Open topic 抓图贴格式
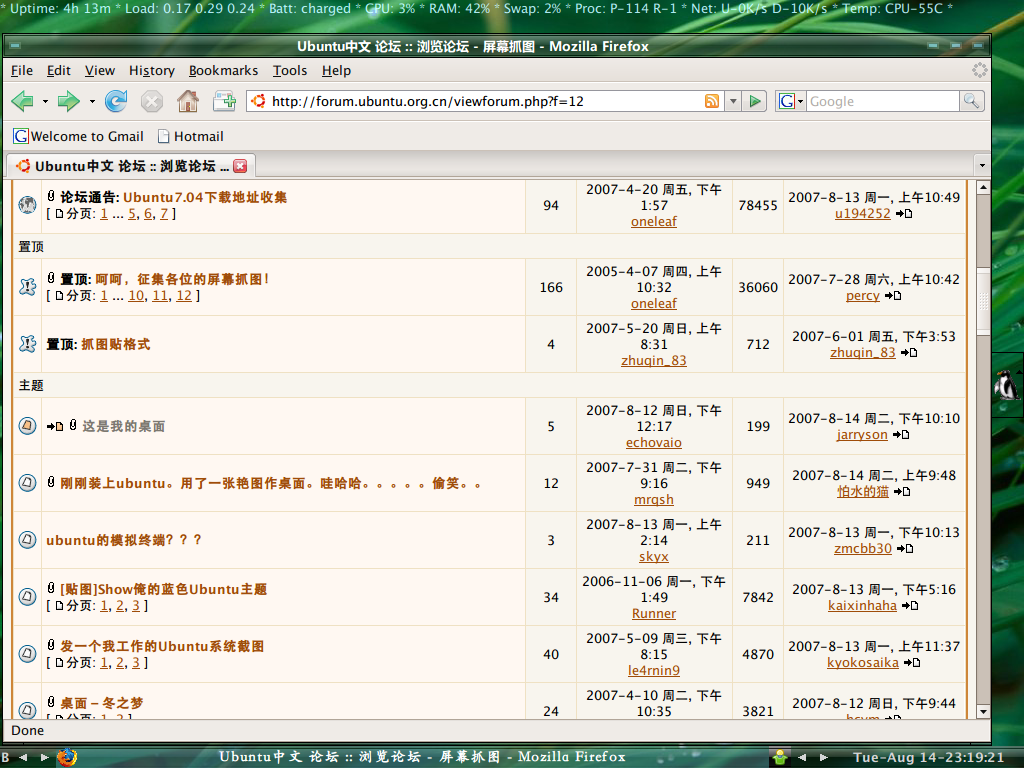The image size is (1024, 768). pos(116,344)
